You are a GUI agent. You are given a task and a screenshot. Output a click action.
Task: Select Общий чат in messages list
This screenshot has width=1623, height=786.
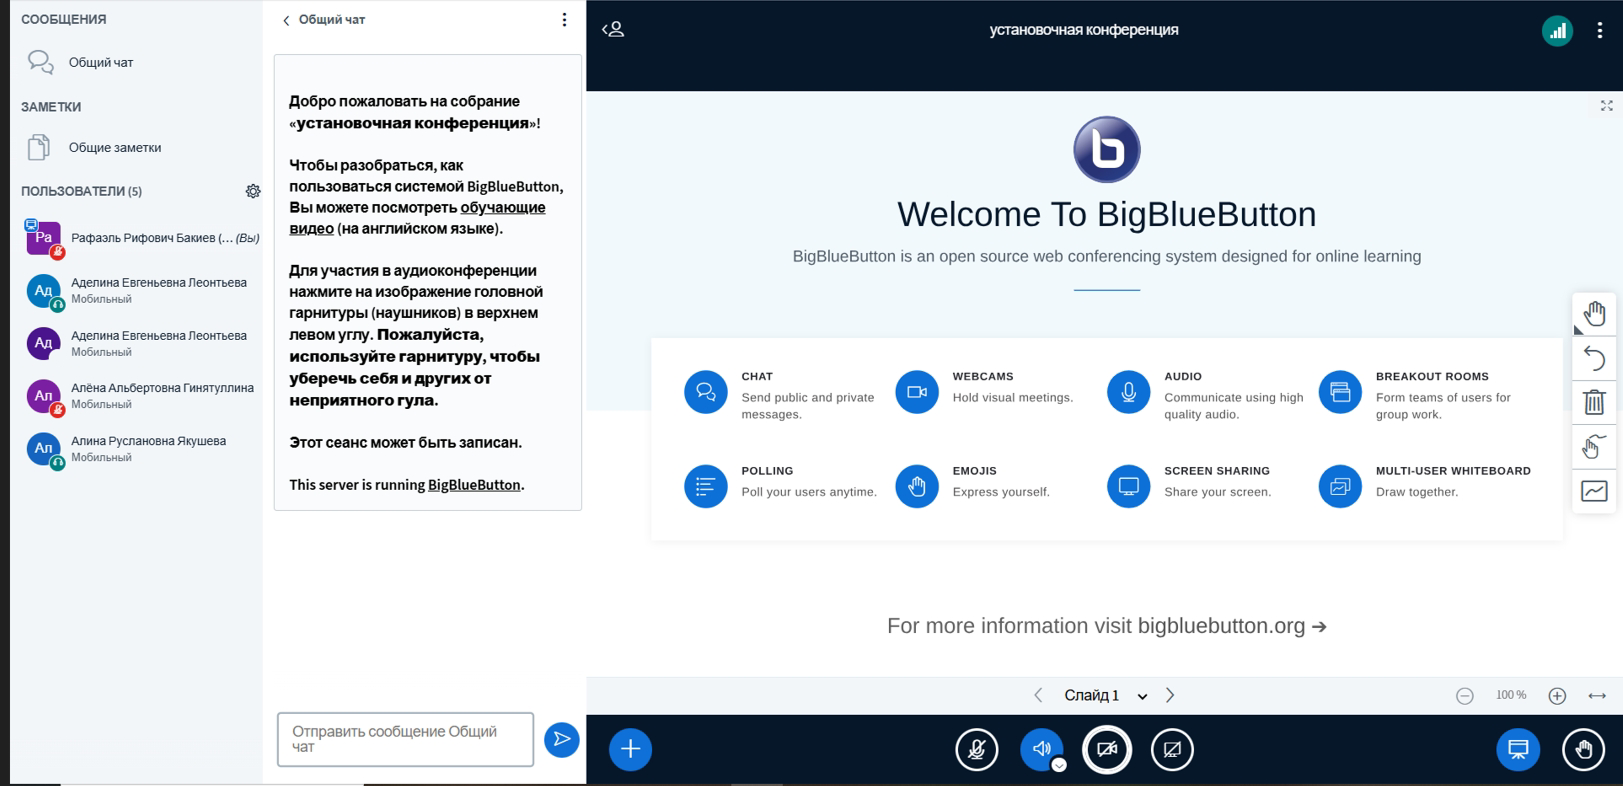tap(100, 63)
